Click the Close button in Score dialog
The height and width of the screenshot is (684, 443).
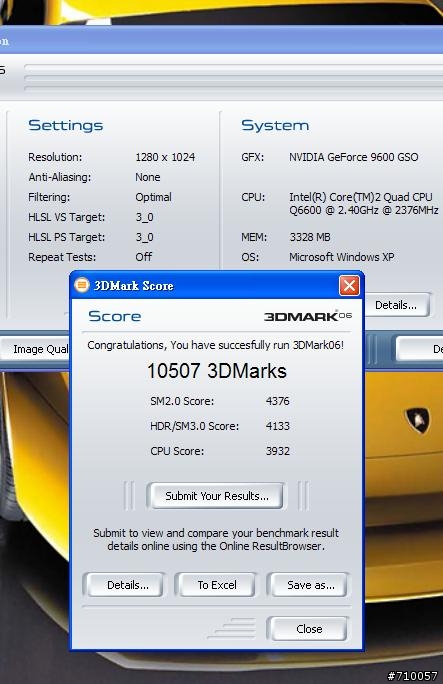point(309,629)
